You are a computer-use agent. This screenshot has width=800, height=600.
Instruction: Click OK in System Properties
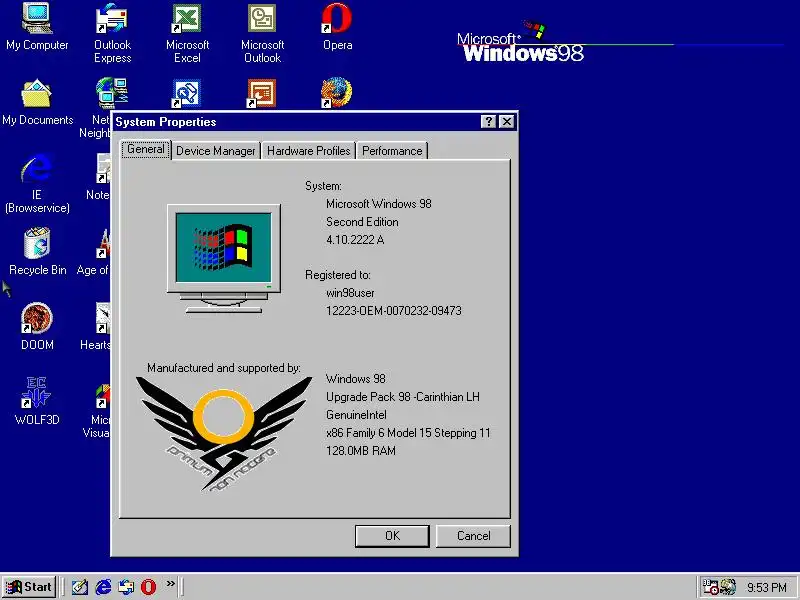(392, 536)
